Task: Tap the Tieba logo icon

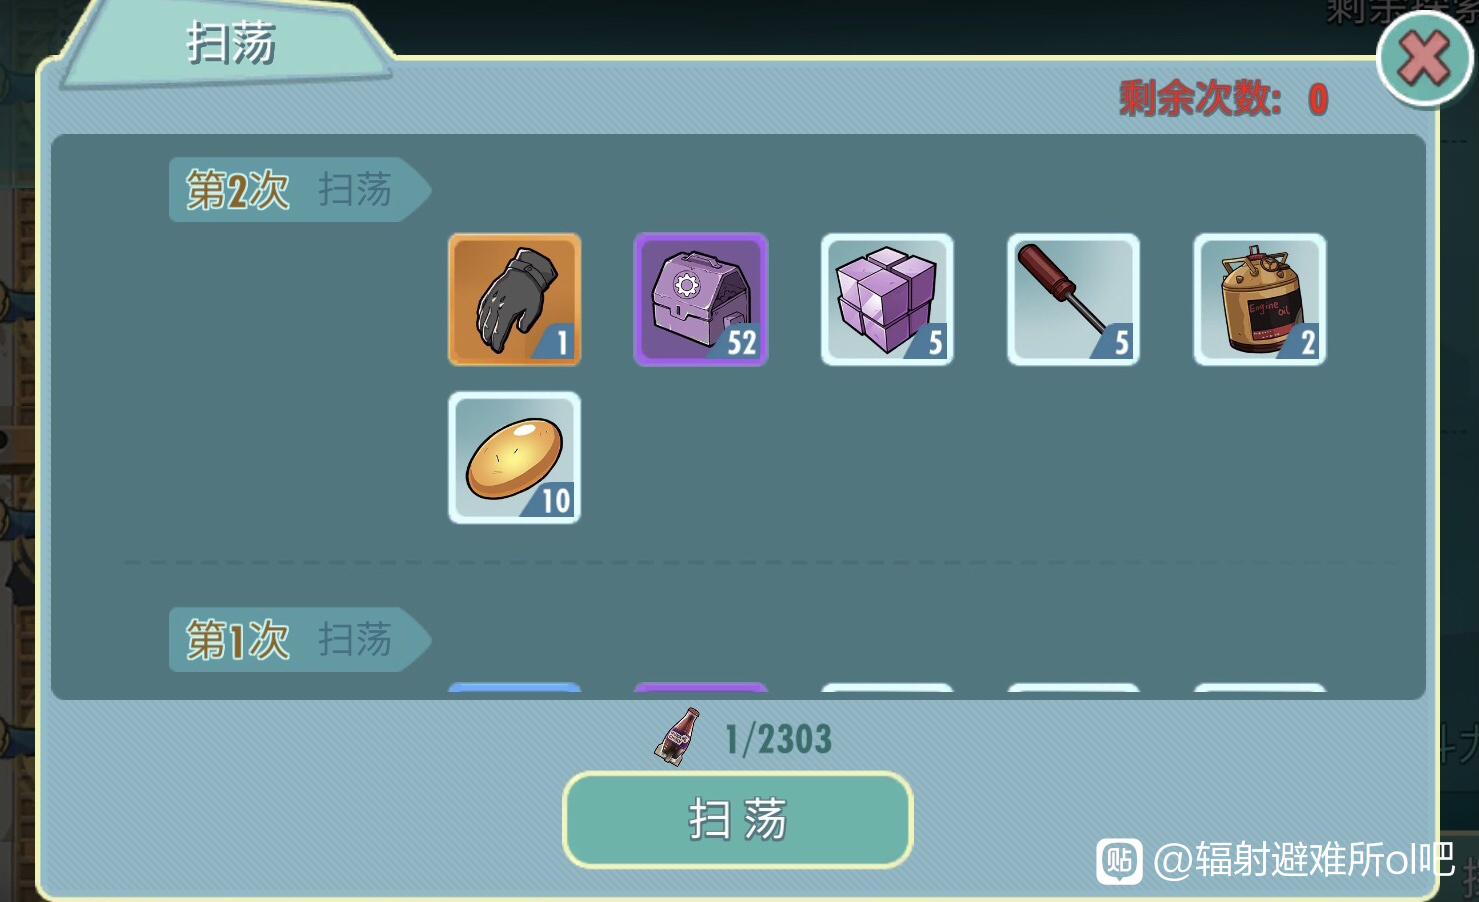Action: click(1119, 860)
